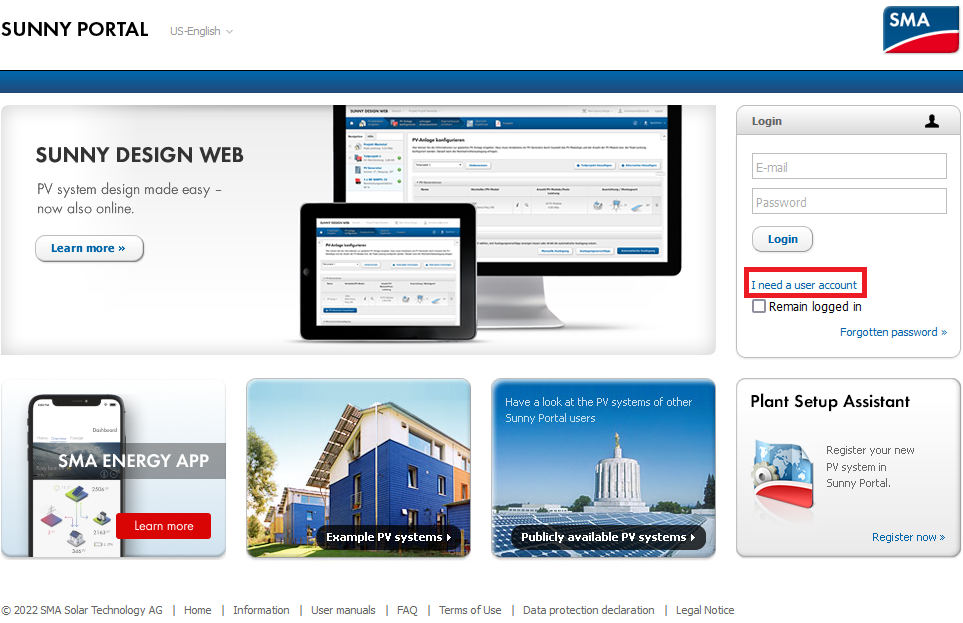The image size is (963, 623).
Task: Enable Remain logged in
Action: point(758,306)
